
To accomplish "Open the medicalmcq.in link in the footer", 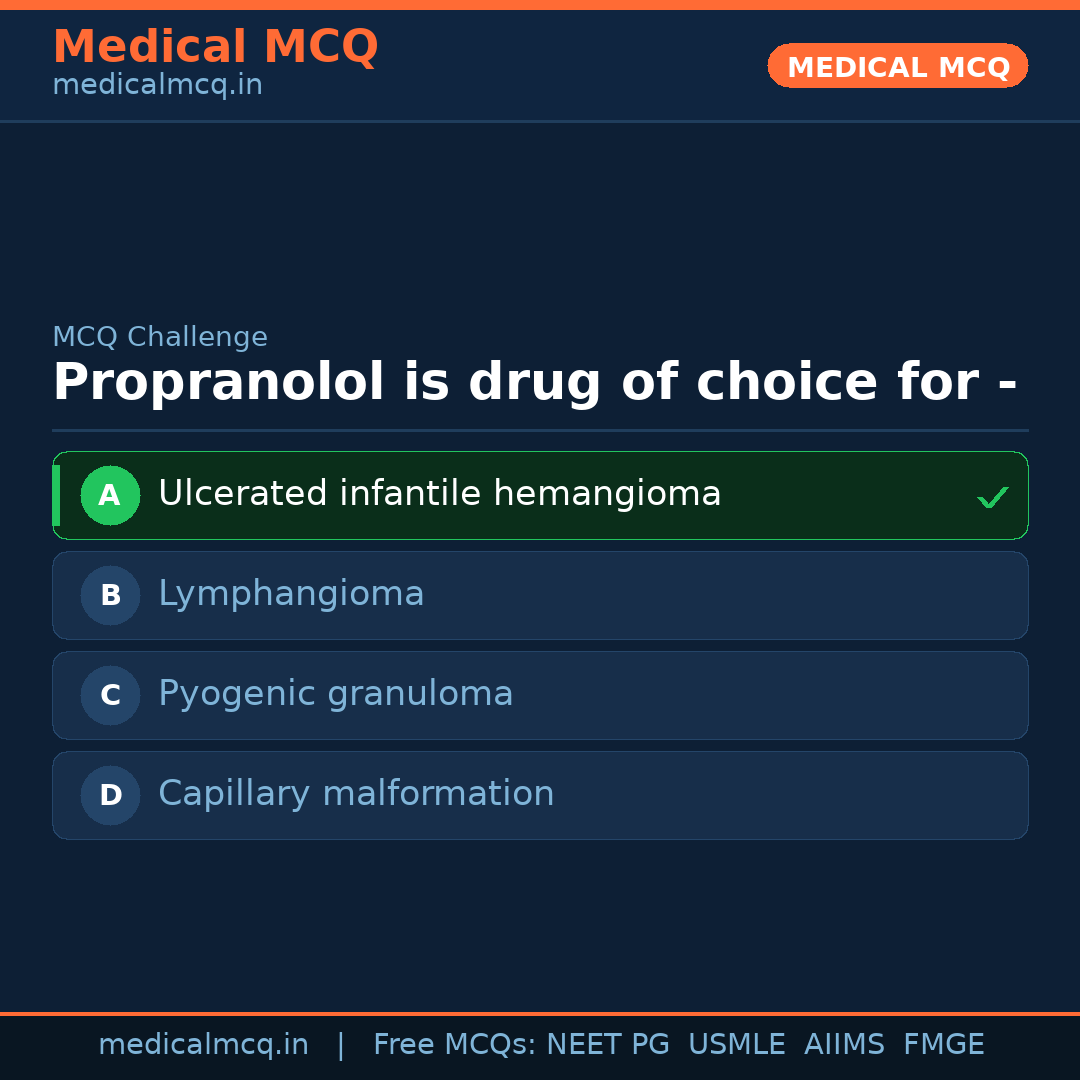I will point(203,1045).
